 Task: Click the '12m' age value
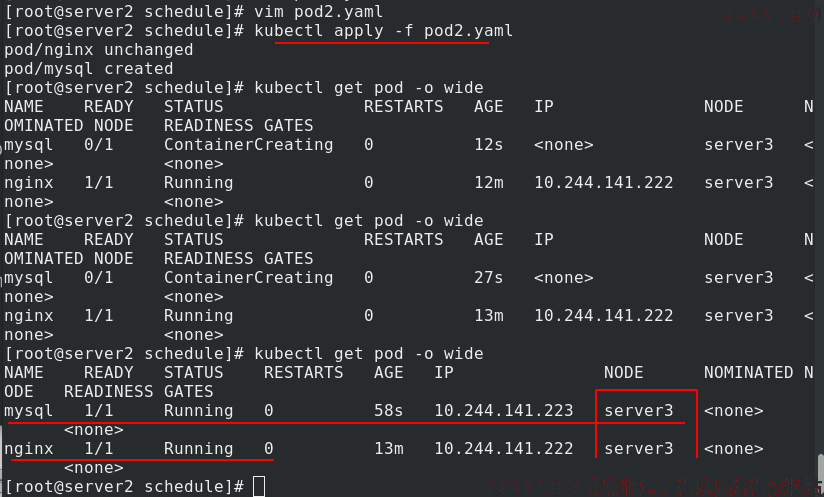pos(488,183)
